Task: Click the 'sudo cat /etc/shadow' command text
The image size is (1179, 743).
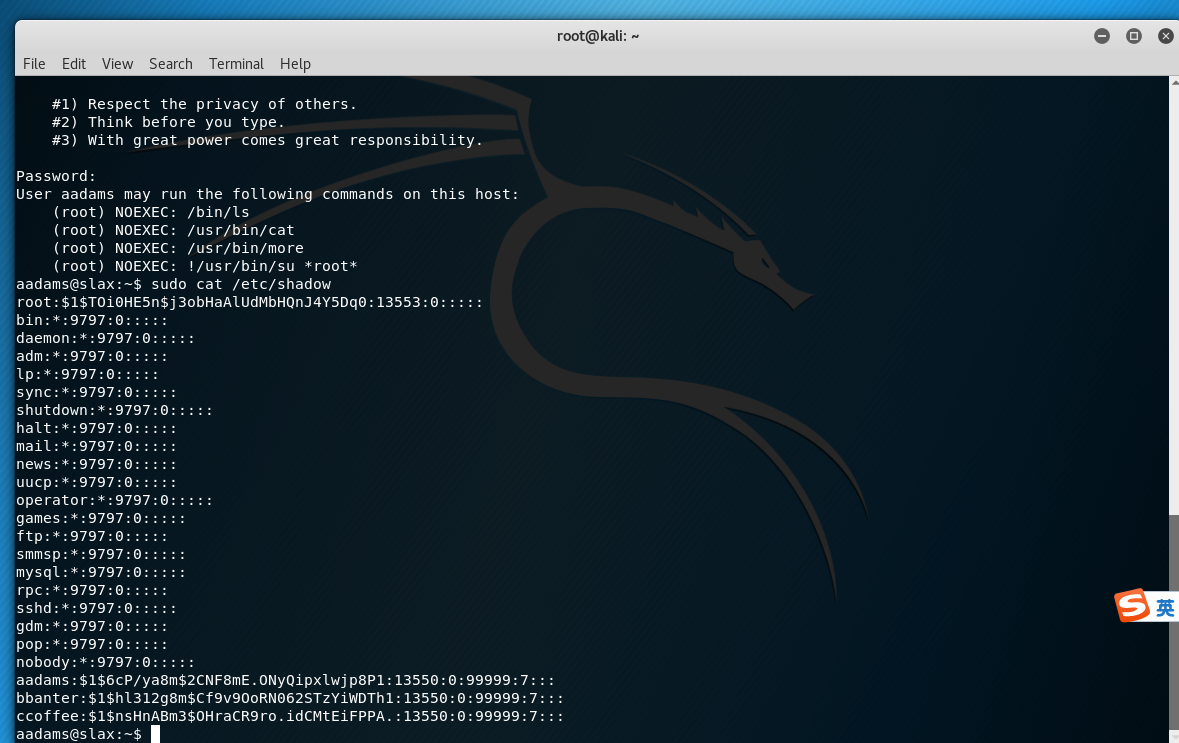Action: click(241, 284)
